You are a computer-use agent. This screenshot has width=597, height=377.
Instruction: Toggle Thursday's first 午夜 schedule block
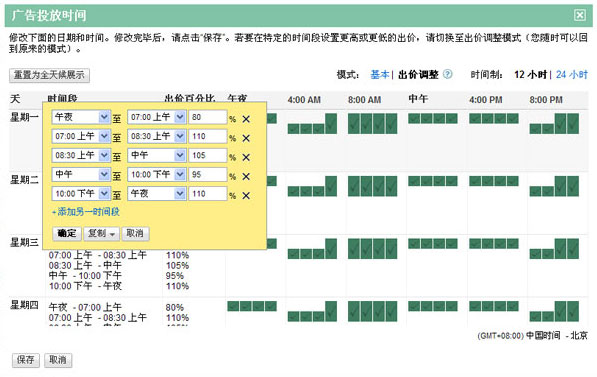click(x=233, y=306)
